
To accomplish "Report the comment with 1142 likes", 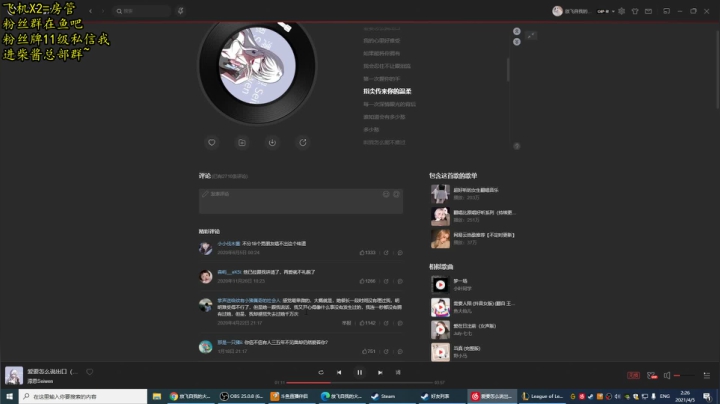I will click(x=346, y=323).
